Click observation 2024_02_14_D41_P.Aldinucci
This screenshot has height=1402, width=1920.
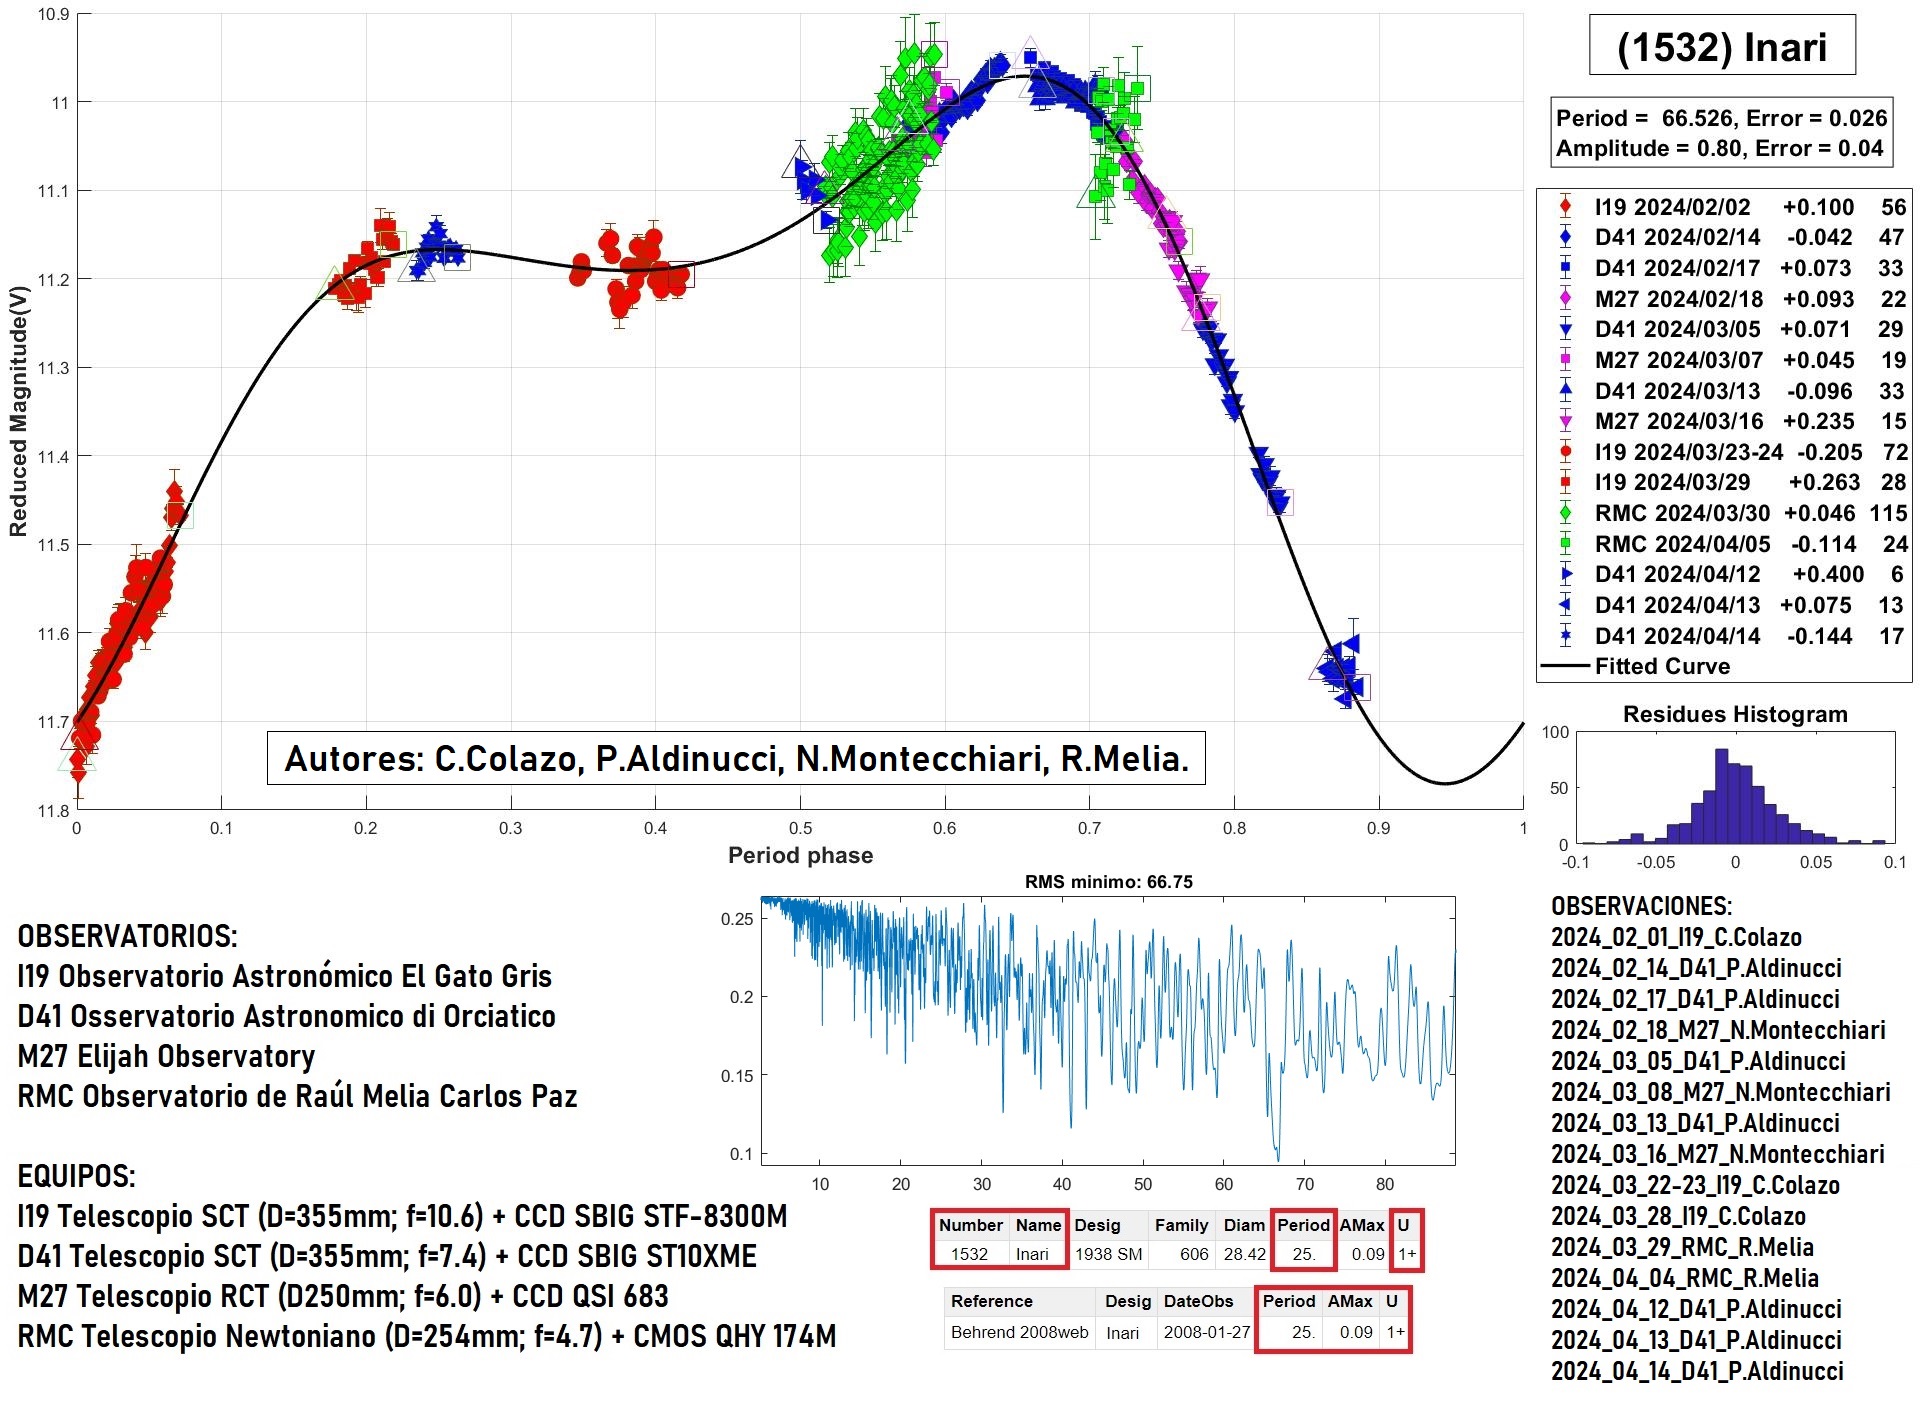pos(1696,968)
